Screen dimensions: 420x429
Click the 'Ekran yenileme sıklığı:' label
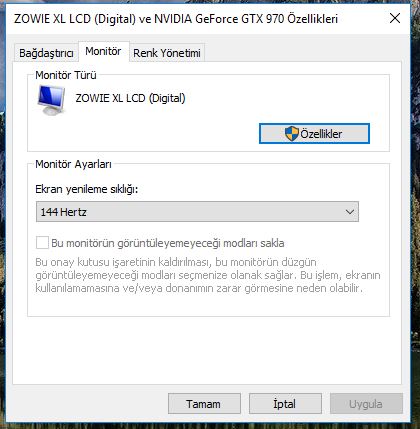click(x=87, y=189)
